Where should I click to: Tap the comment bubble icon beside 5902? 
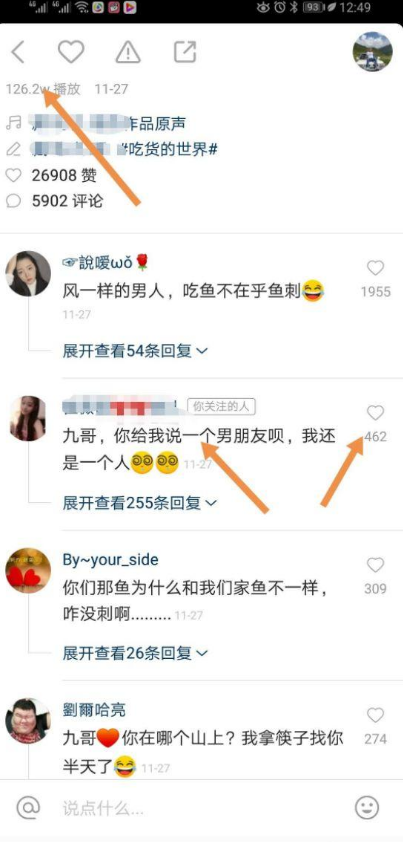point(13,201)
